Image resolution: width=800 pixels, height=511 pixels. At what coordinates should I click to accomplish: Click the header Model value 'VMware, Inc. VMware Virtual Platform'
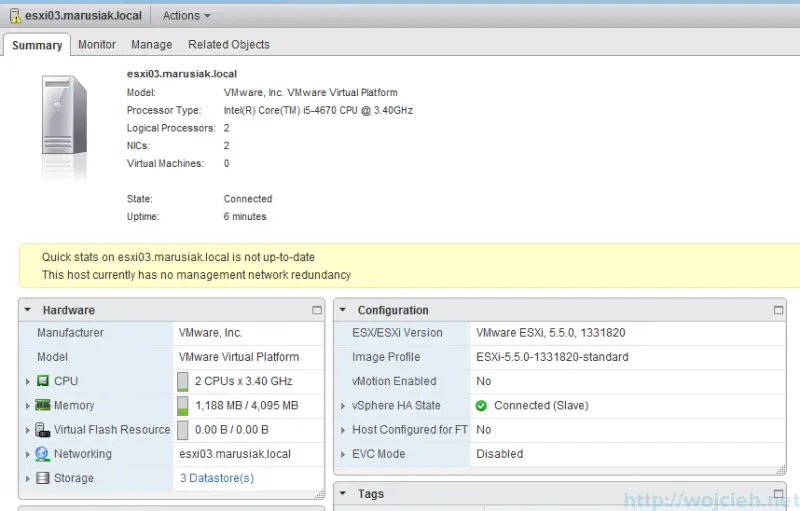(x=310, y=92)
